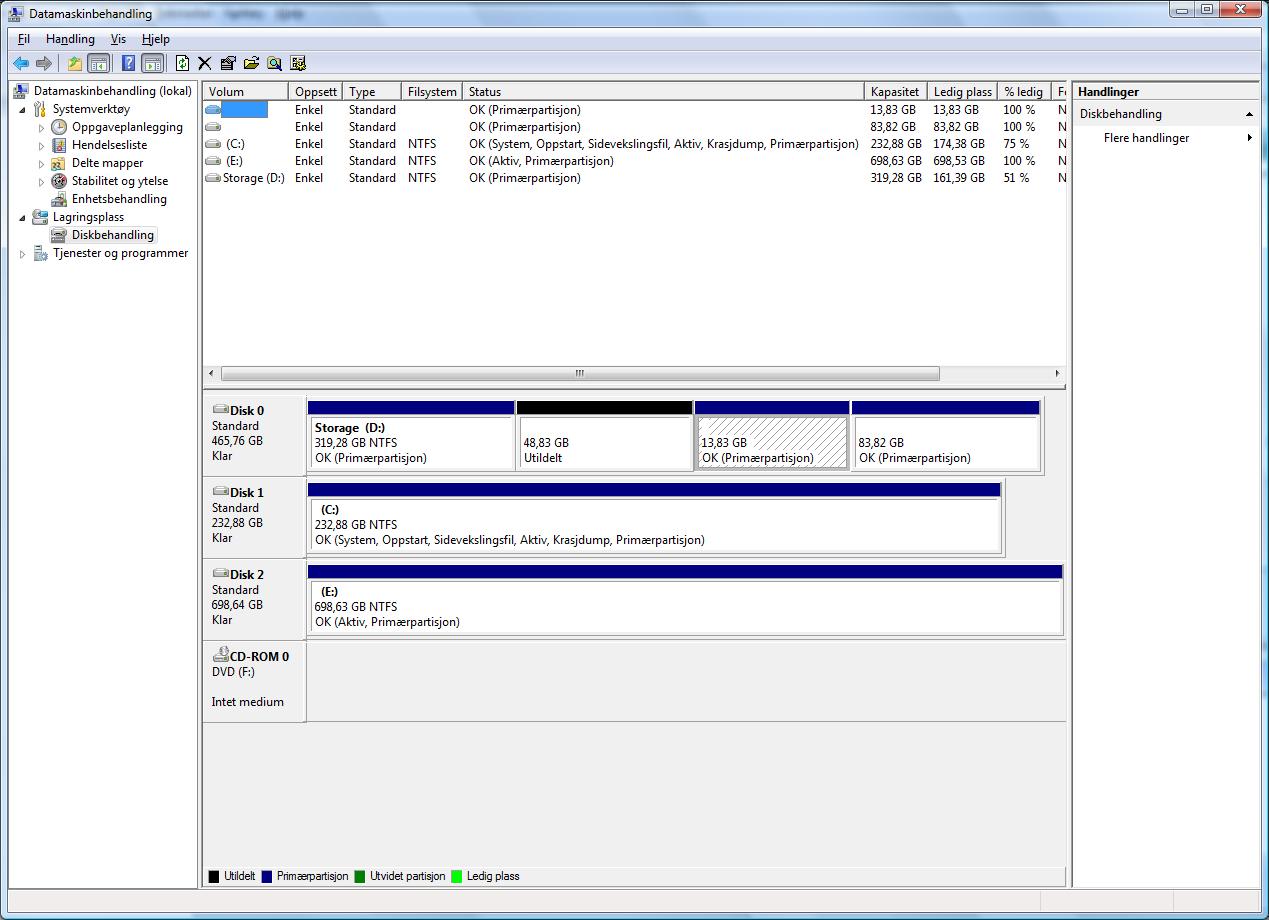This screenshot has height=920, width=1269.
Task: Select the Systemverktøy tools icon
Action: (x=40, y=109)
